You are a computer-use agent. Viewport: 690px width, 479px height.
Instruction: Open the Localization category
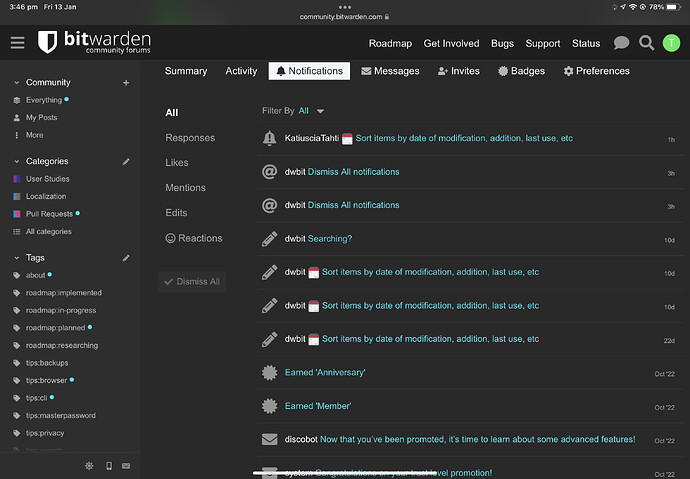pyautogui.click(x=46, y=197)
